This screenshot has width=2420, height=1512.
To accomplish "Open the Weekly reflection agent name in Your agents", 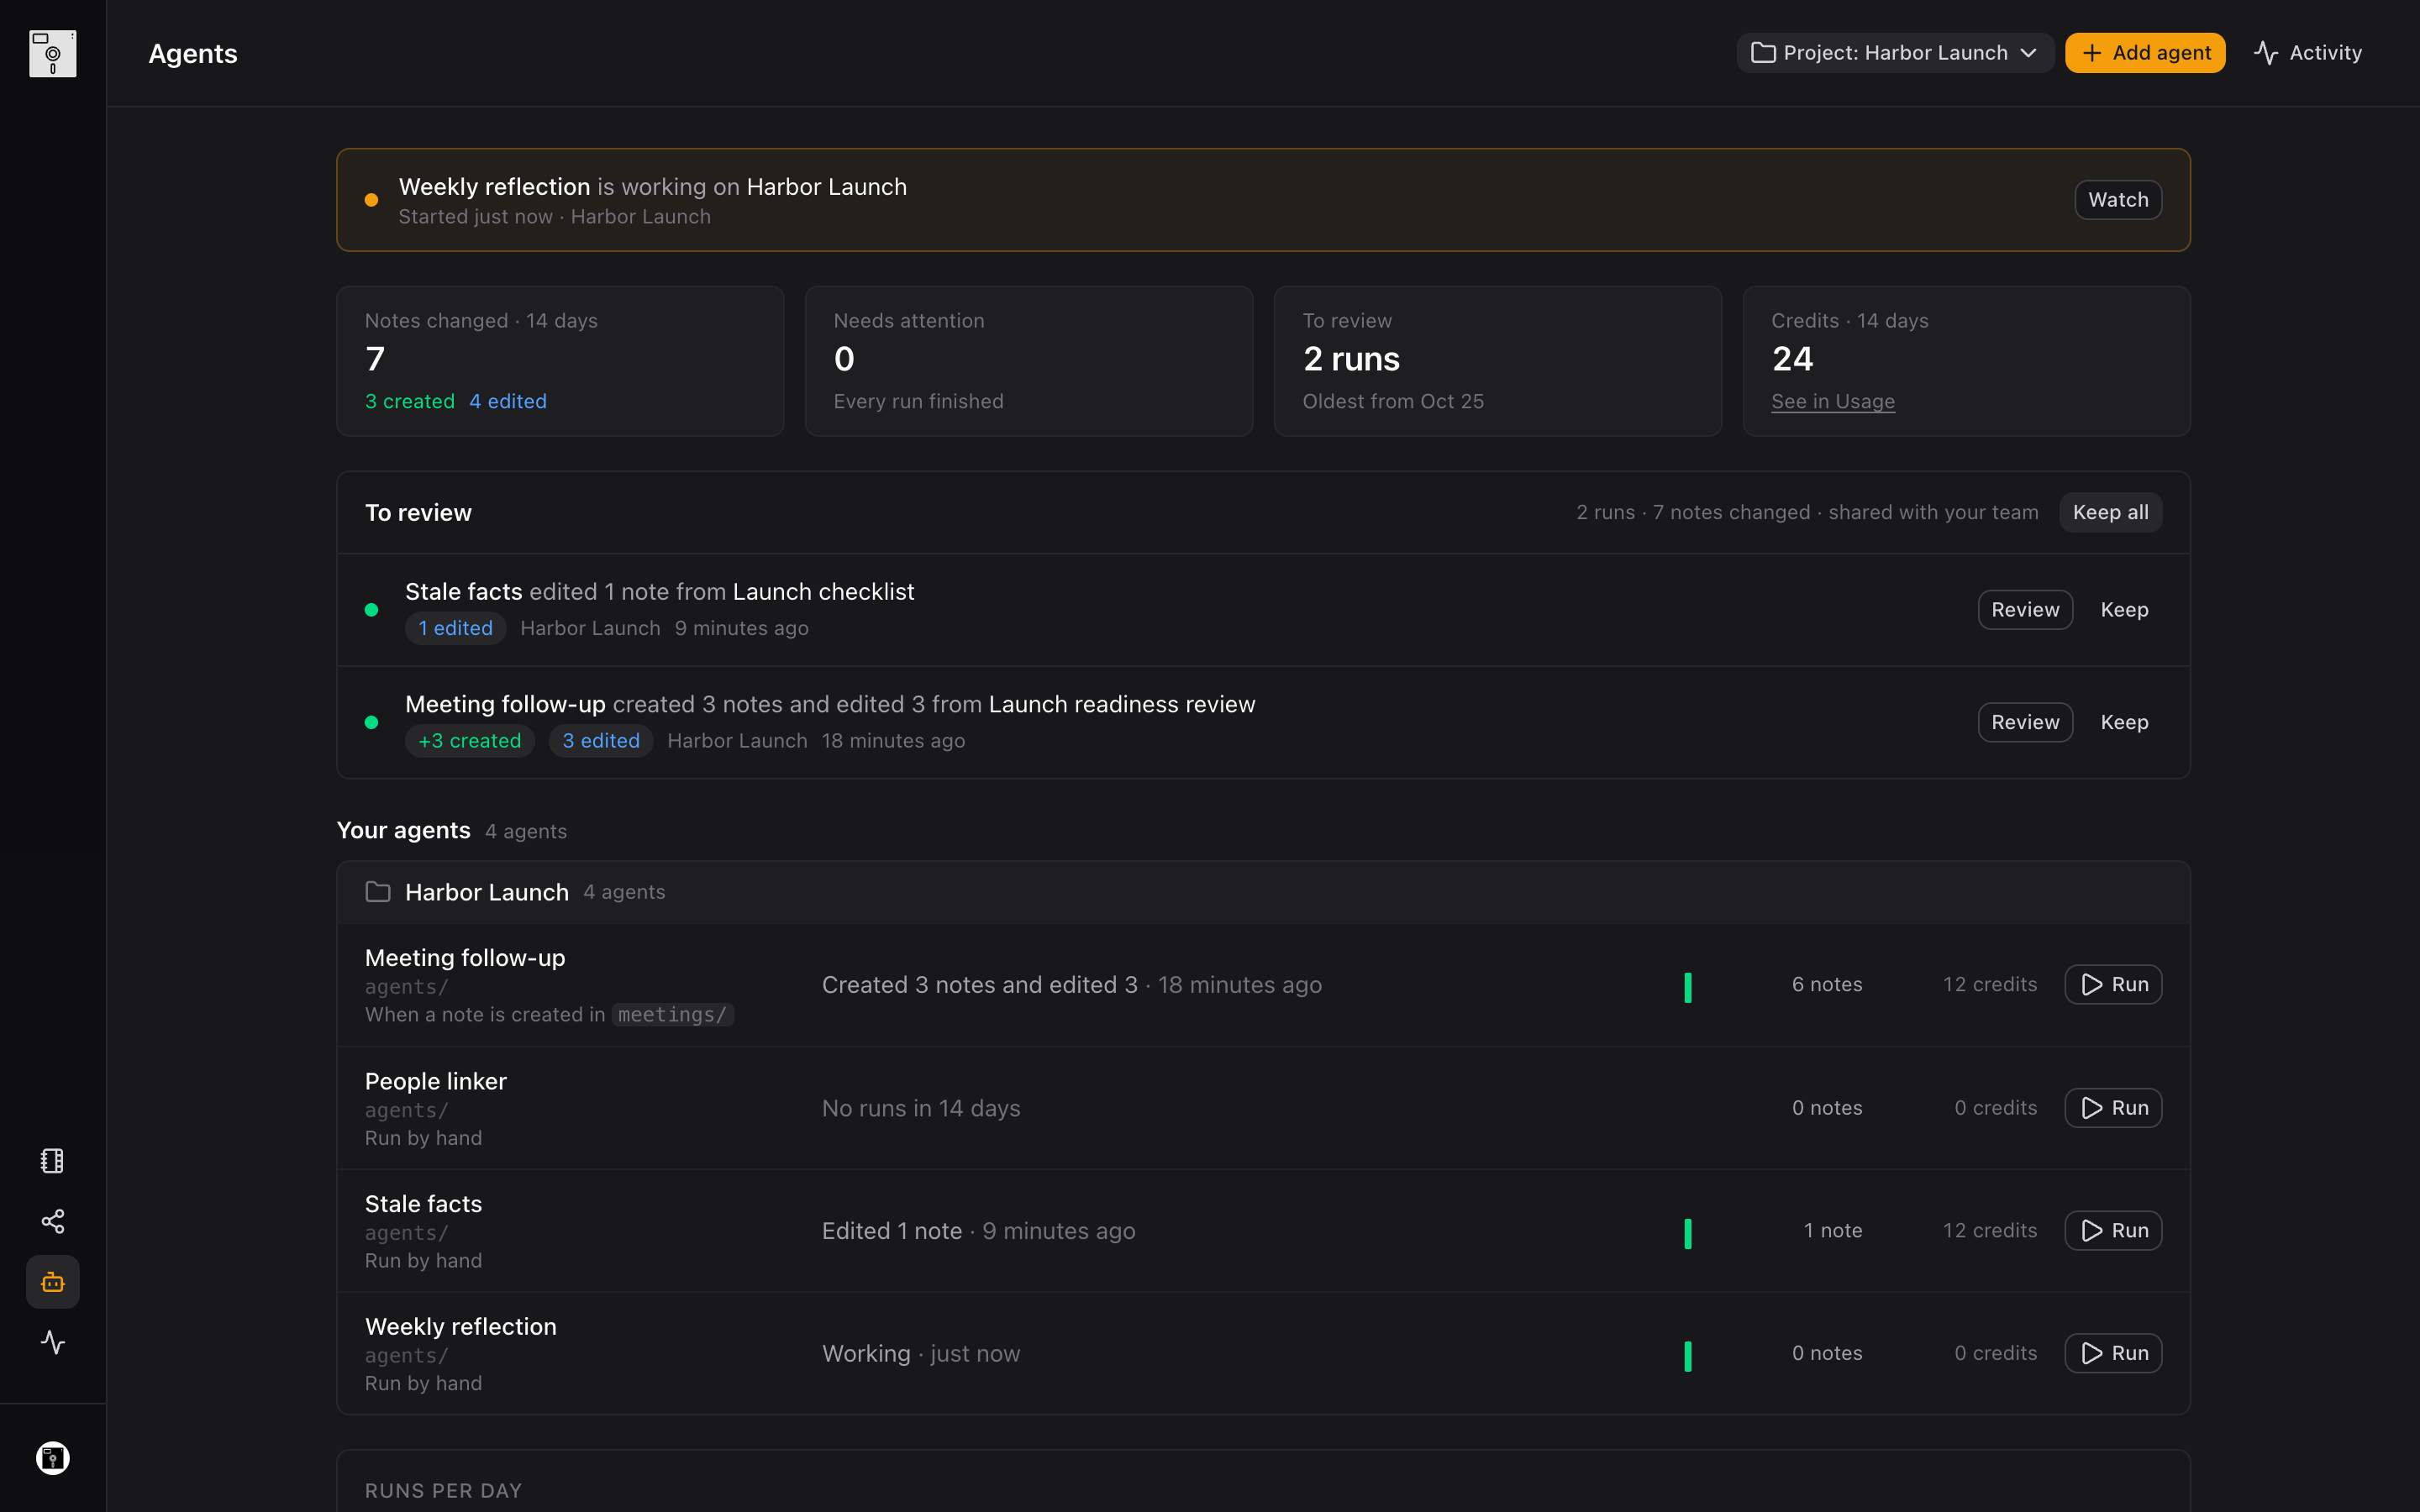I will coord(461,1326).
